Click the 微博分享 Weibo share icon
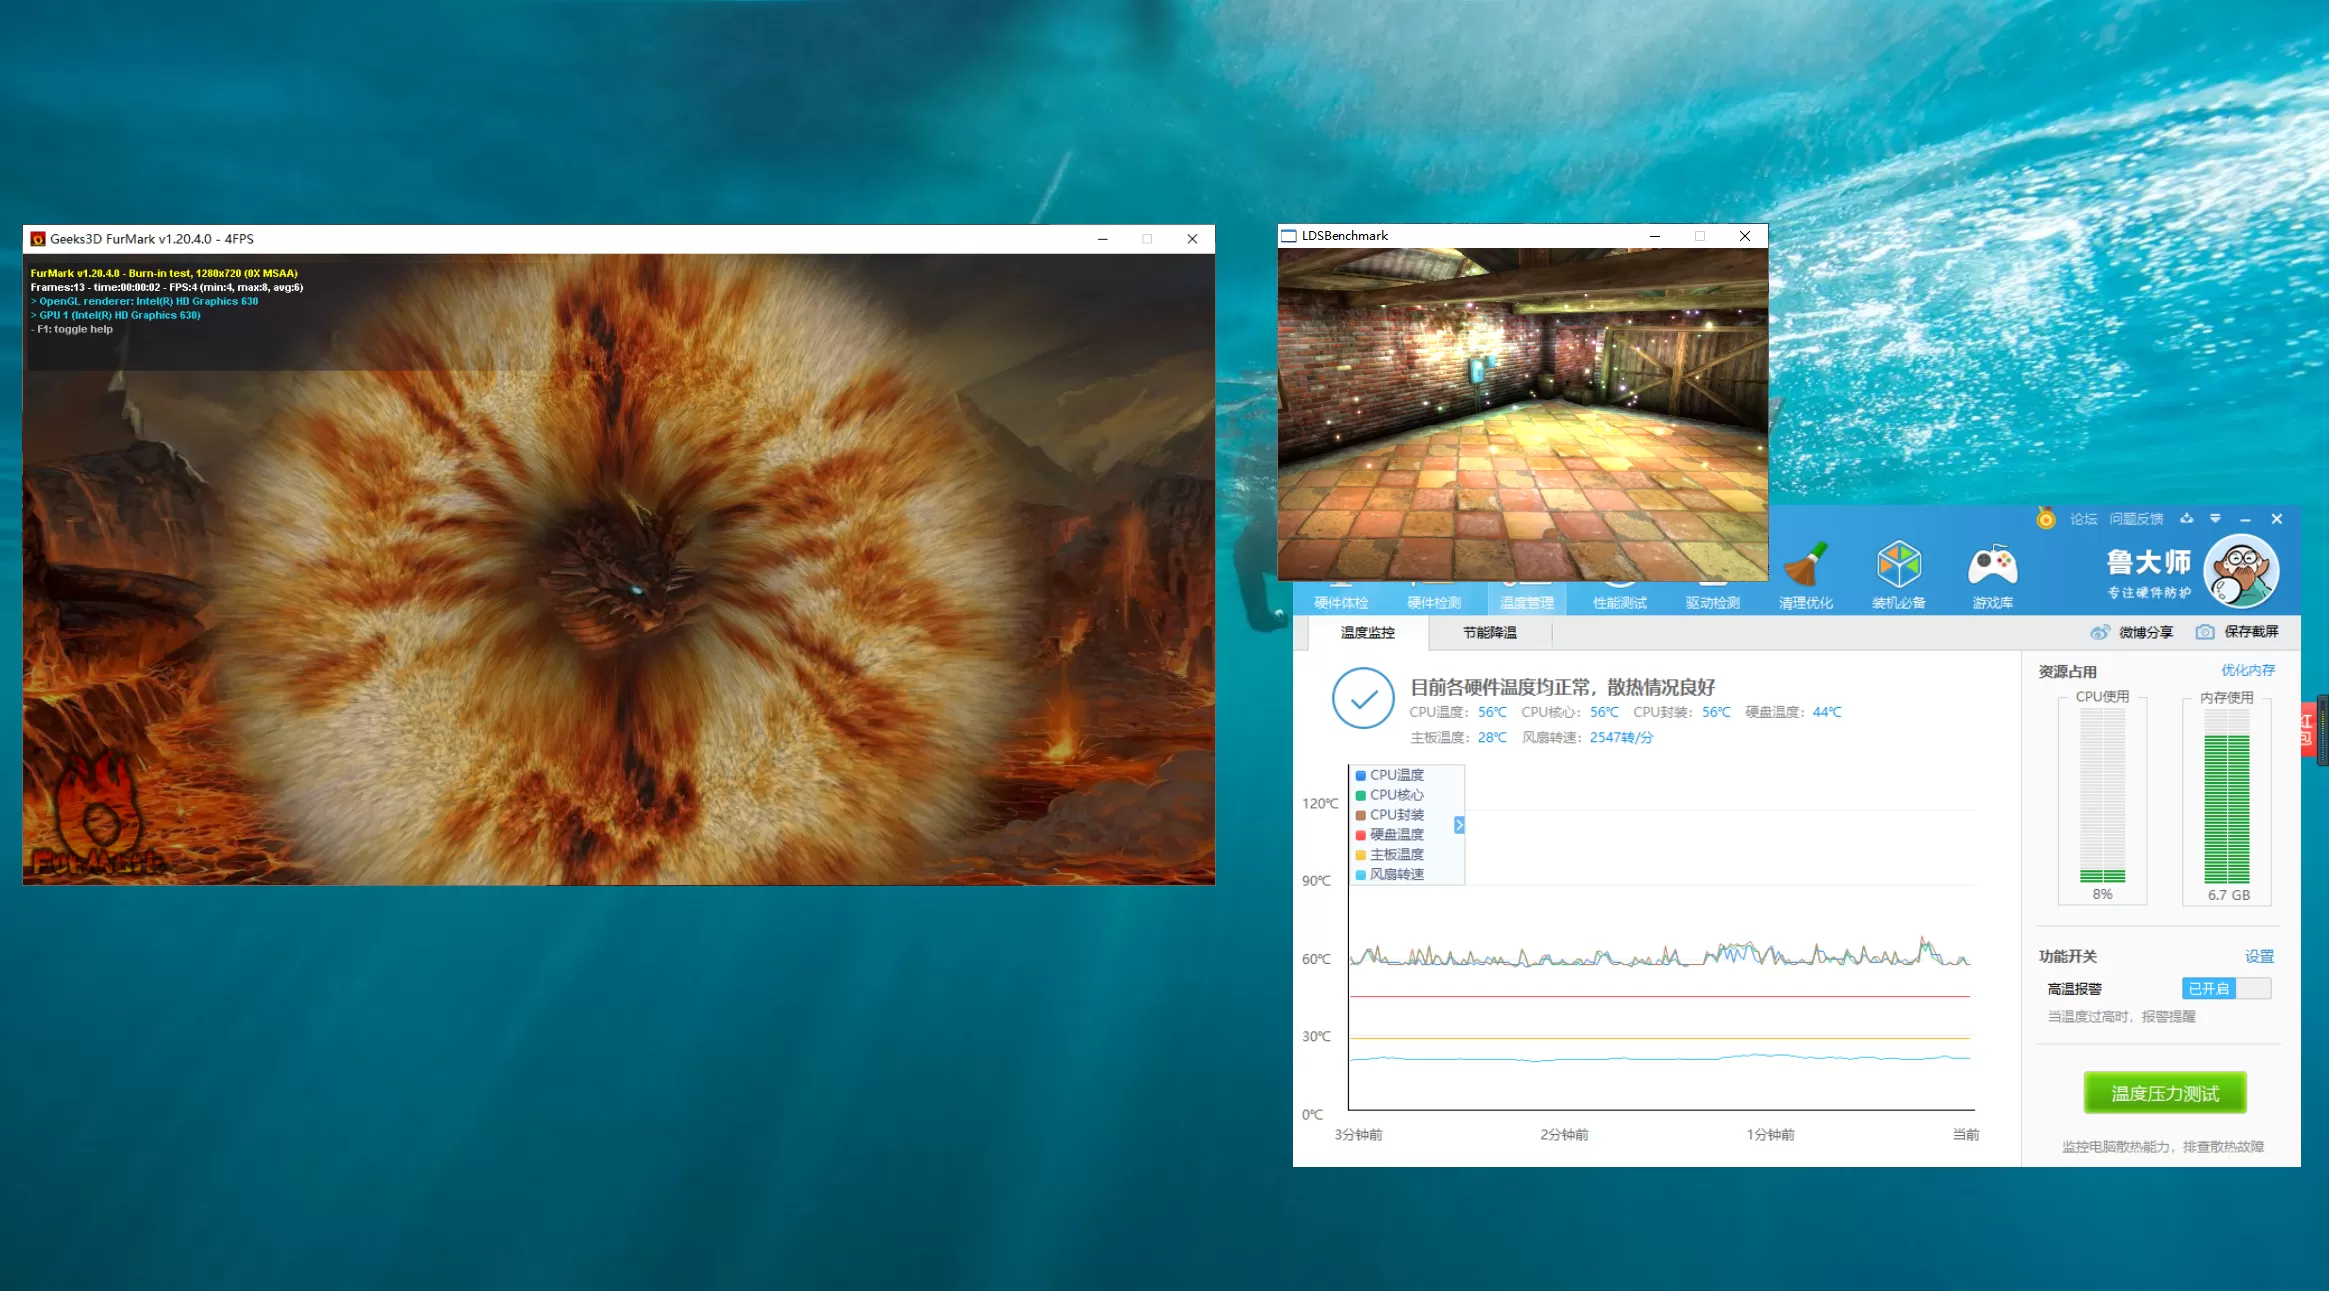Screen dimensions: 2329x1291 click(x=2100, y=632)
